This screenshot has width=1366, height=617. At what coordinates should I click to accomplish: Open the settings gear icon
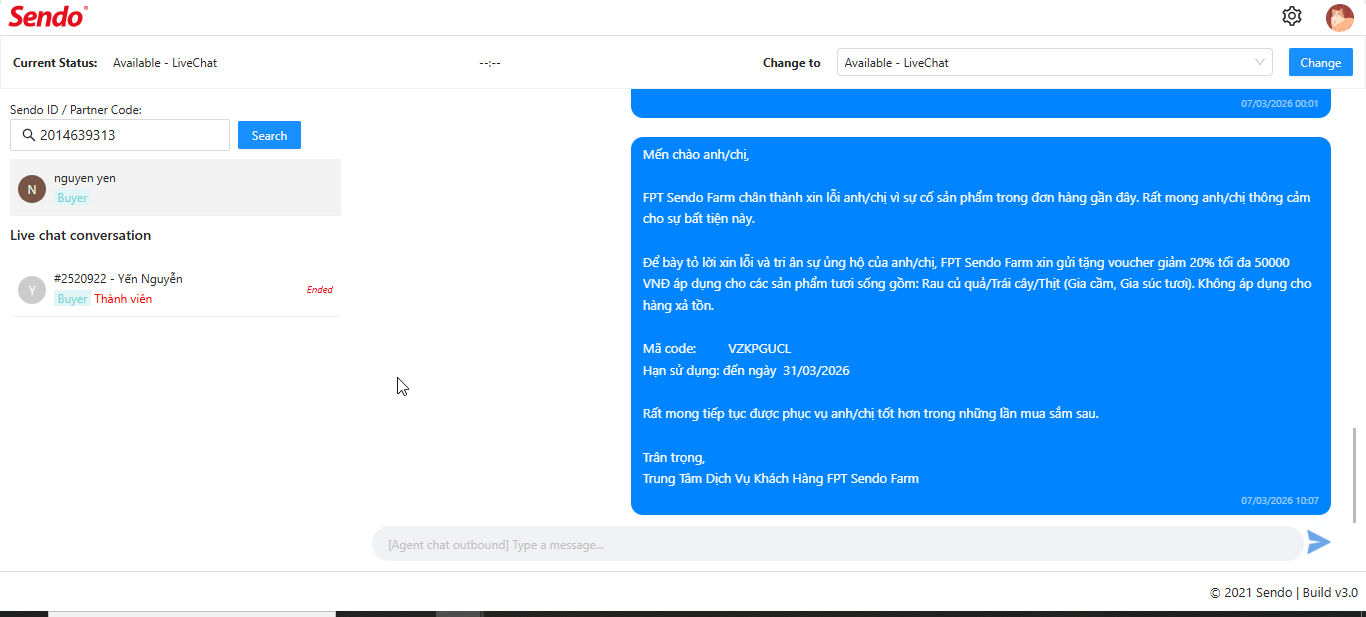coord(1292,16)
